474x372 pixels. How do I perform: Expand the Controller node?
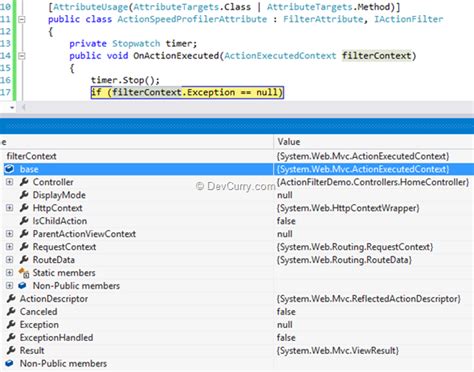[x=9, y=182]
